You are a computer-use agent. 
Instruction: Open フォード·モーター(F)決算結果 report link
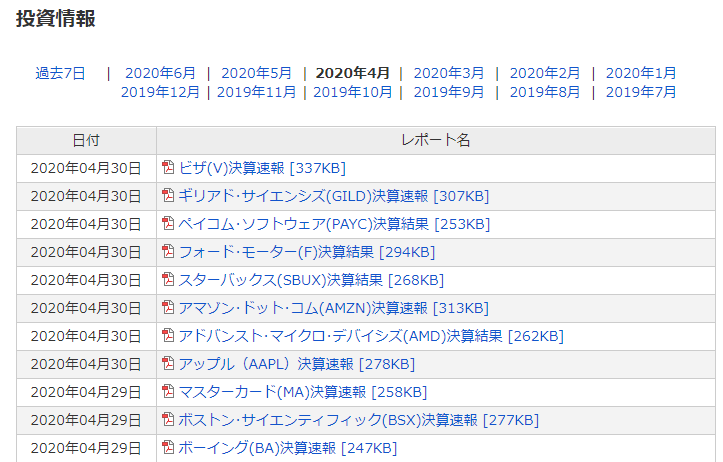pos(307,252)
